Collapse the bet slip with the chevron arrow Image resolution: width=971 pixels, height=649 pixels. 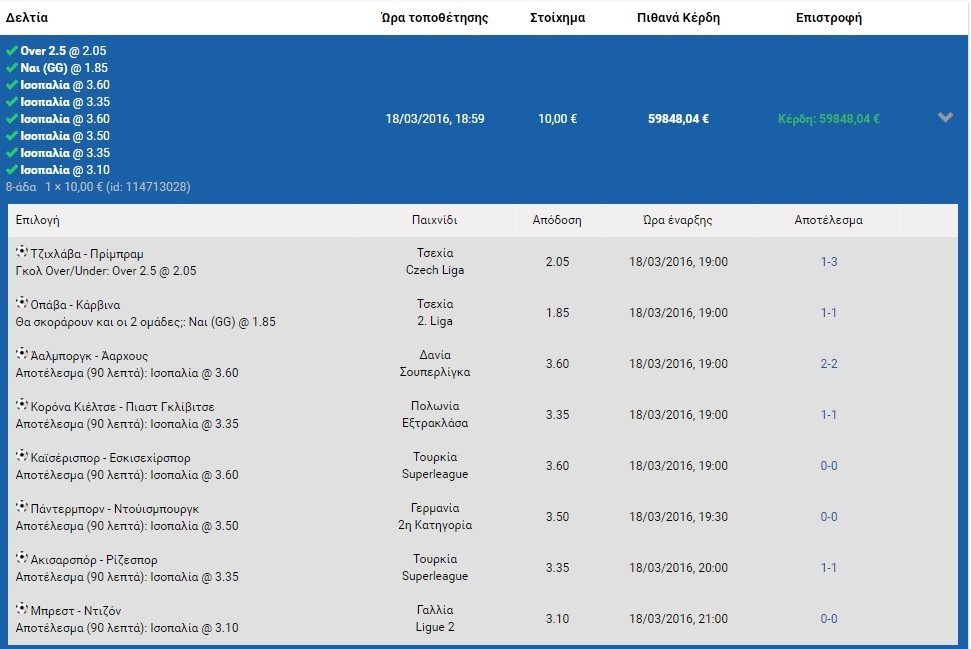[x=945, y=118]
